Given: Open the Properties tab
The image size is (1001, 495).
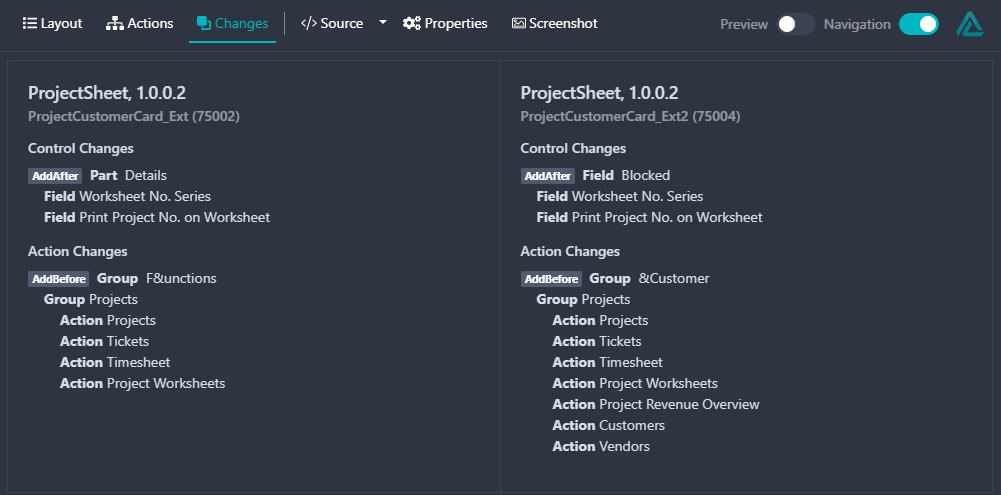Looking at the screenshot, I should 445,24.
